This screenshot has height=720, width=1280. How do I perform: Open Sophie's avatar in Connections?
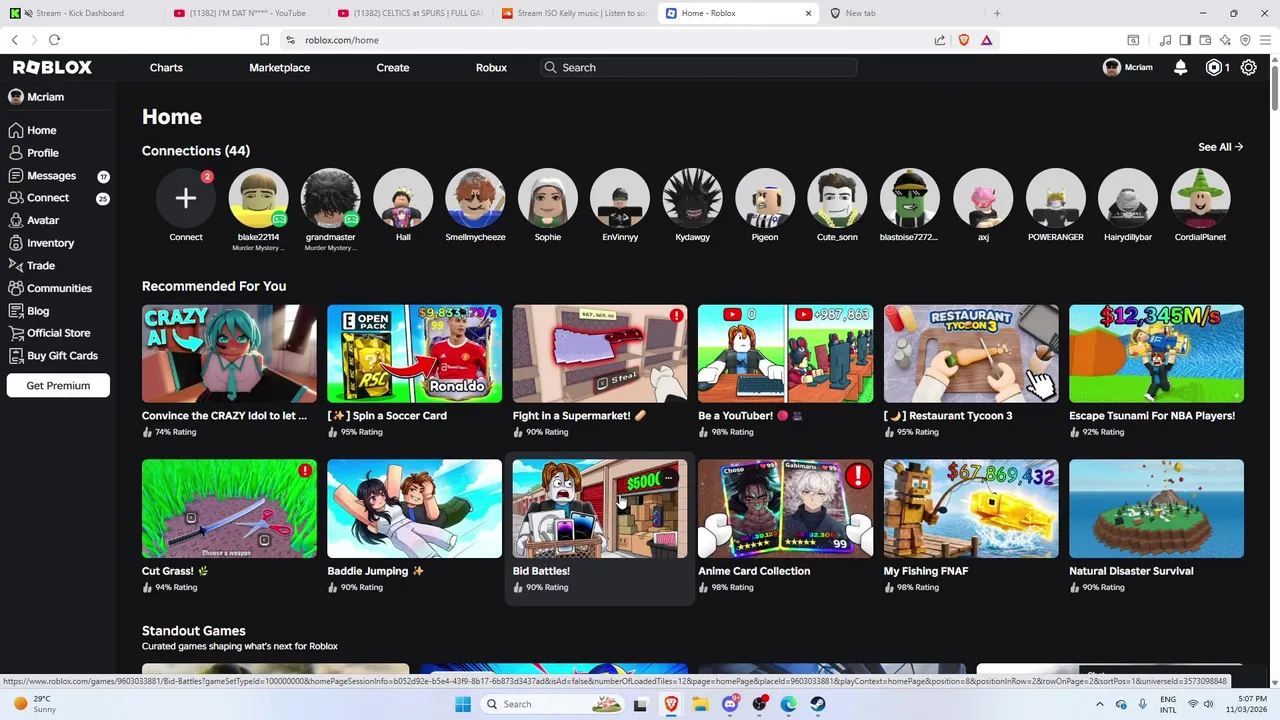(548, 198)
